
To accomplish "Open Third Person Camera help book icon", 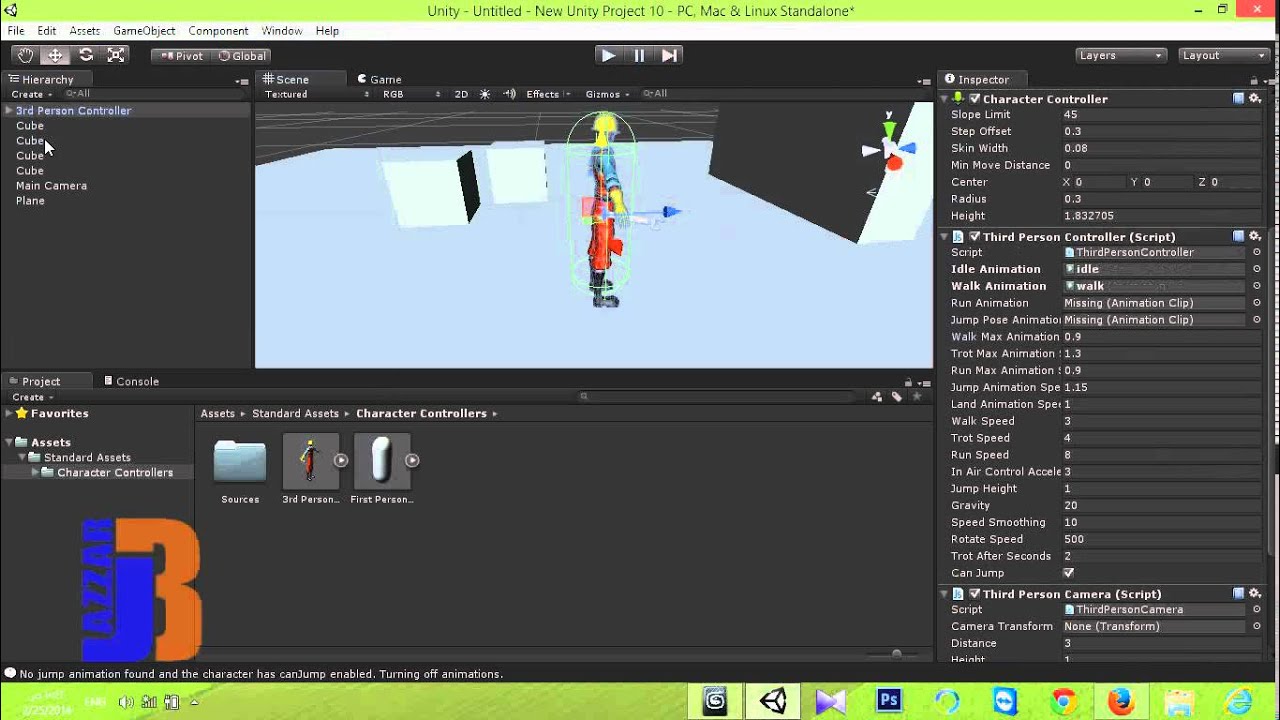I will [x=1238, y=593].
